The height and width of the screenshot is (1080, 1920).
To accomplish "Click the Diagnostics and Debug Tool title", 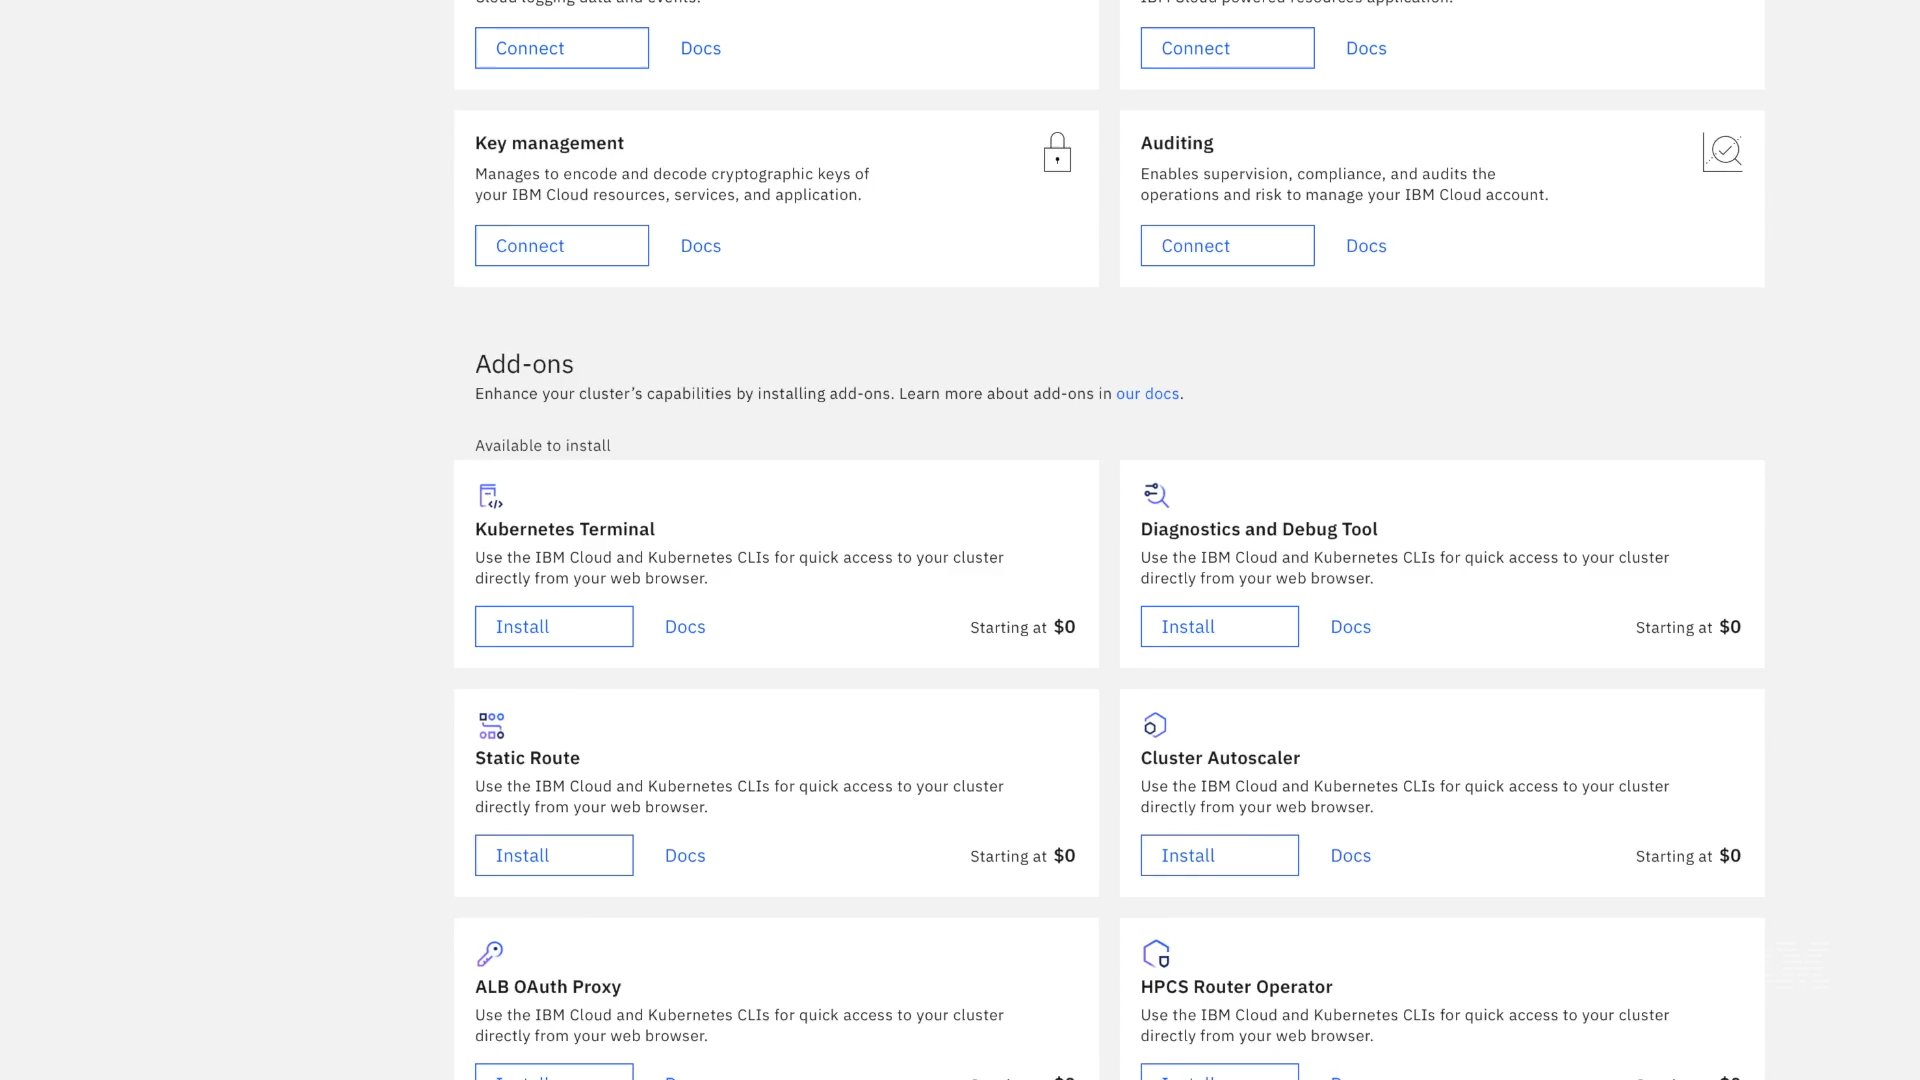I will tap(1259, 529).
